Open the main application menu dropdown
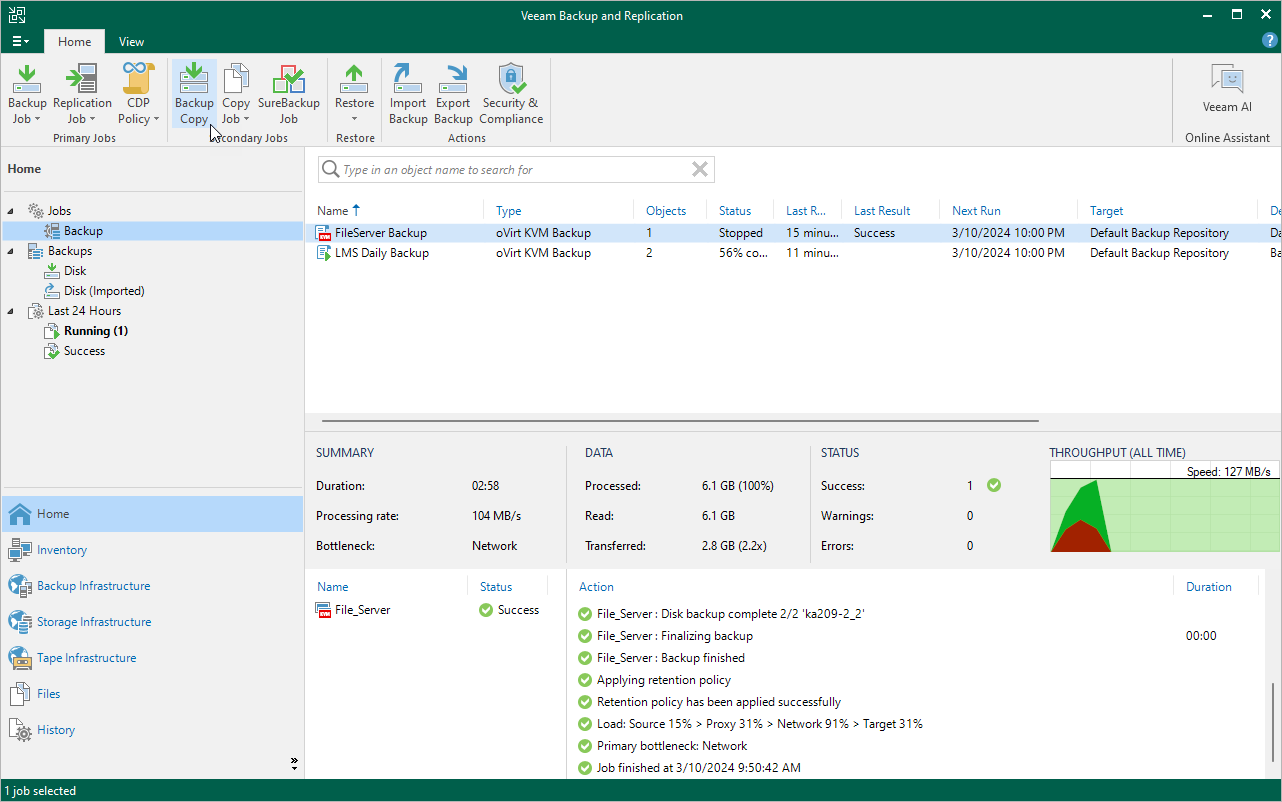Screen dimensions: 1282x802 coord(20,42)
